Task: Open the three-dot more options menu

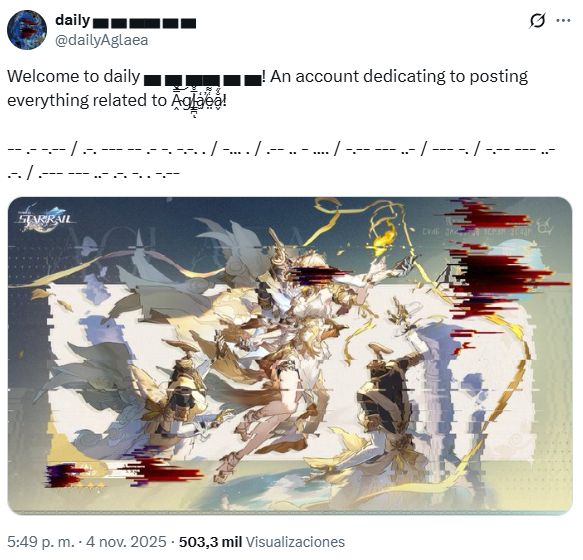Action: click(563, 20)
